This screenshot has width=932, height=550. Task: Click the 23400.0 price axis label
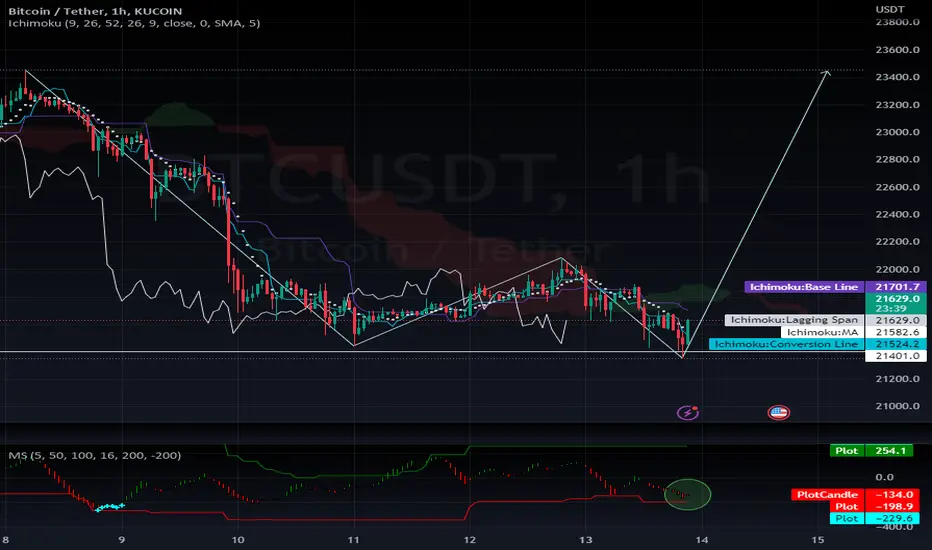click(x=898, y=77)
